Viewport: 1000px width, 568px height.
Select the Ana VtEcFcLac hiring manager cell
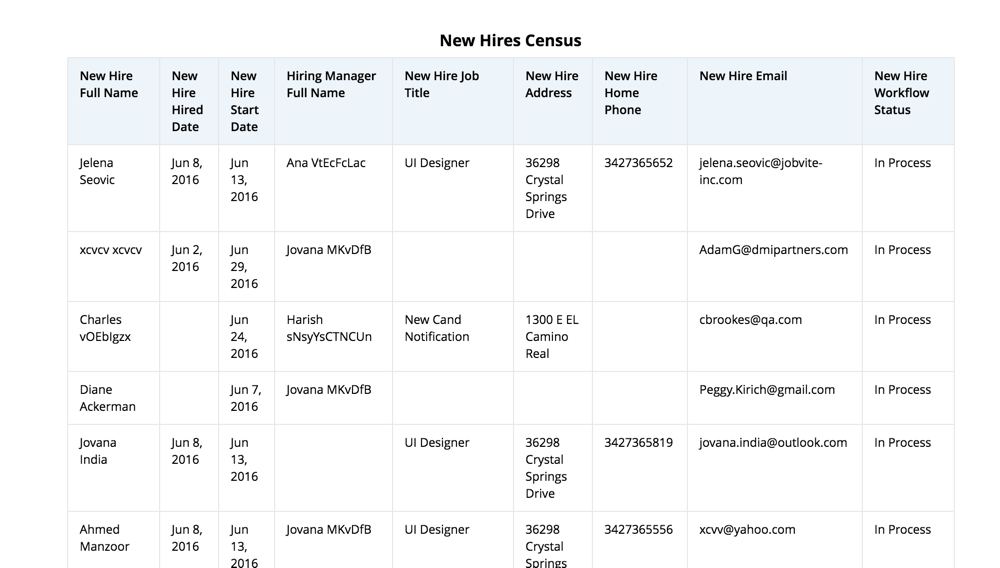pos(326,163)
